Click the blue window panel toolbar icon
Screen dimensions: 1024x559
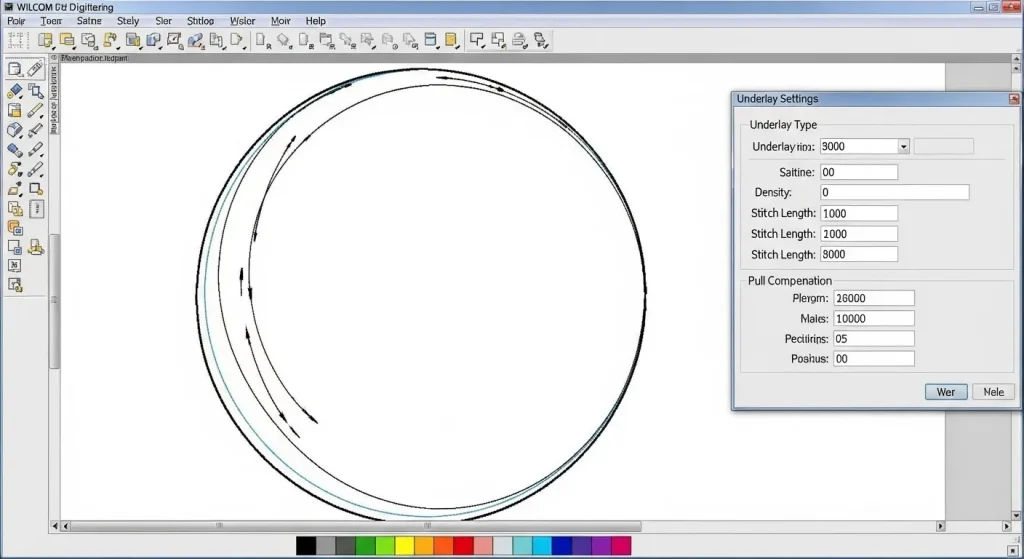coord(430,40)
